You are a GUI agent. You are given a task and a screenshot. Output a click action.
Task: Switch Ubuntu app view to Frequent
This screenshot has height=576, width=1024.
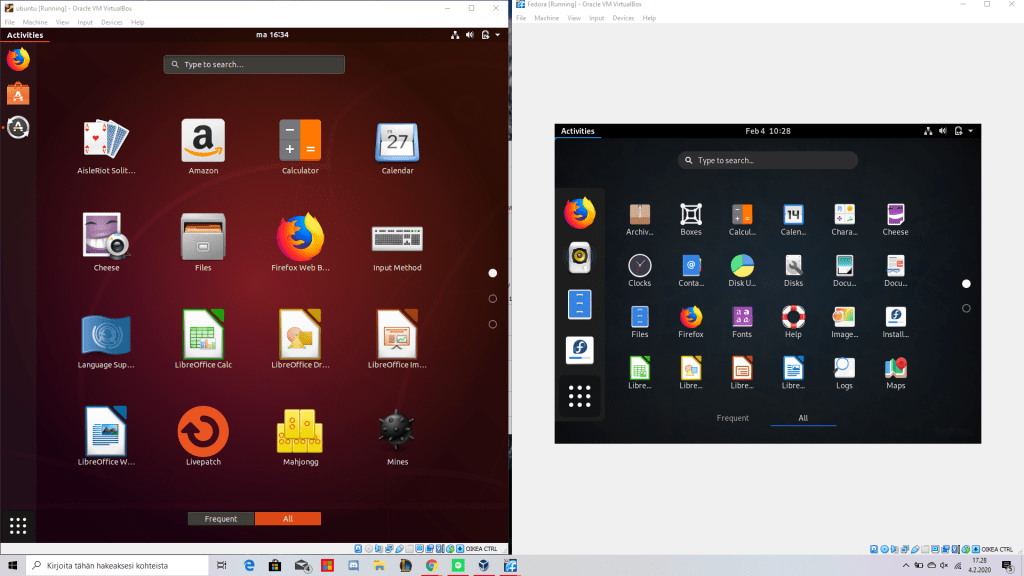[221, 519]
